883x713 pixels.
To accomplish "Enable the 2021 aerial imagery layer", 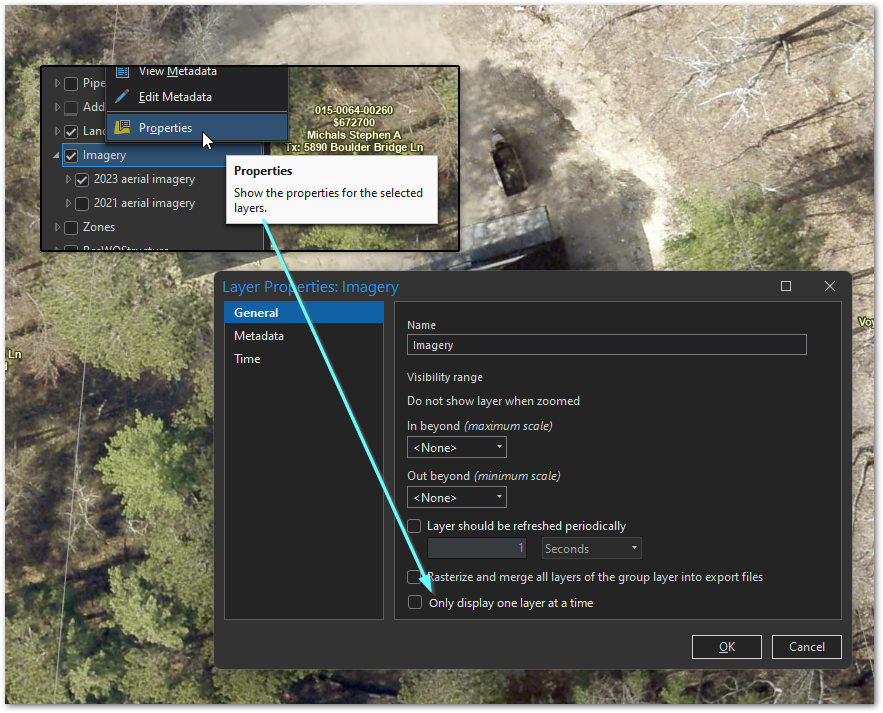I will pos(81,203).
